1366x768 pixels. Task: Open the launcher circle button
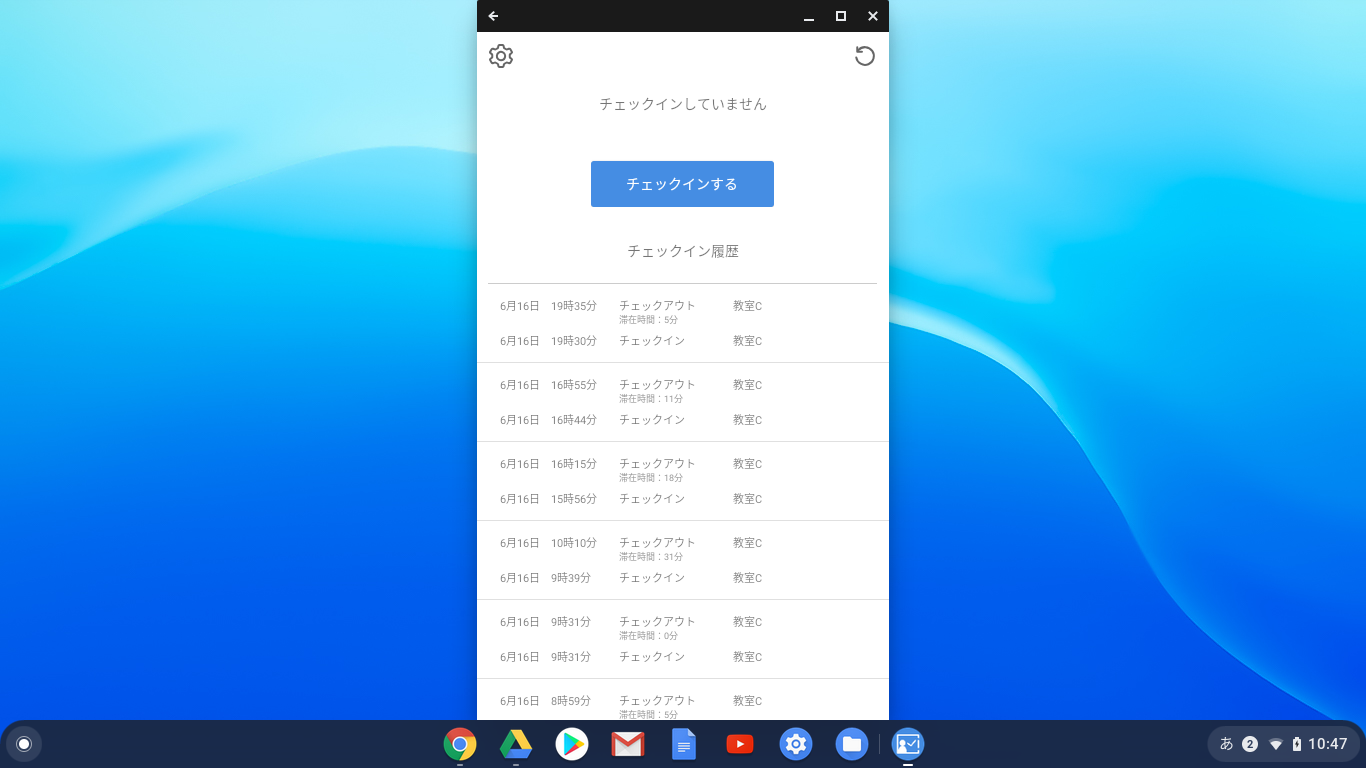point(24,744)
